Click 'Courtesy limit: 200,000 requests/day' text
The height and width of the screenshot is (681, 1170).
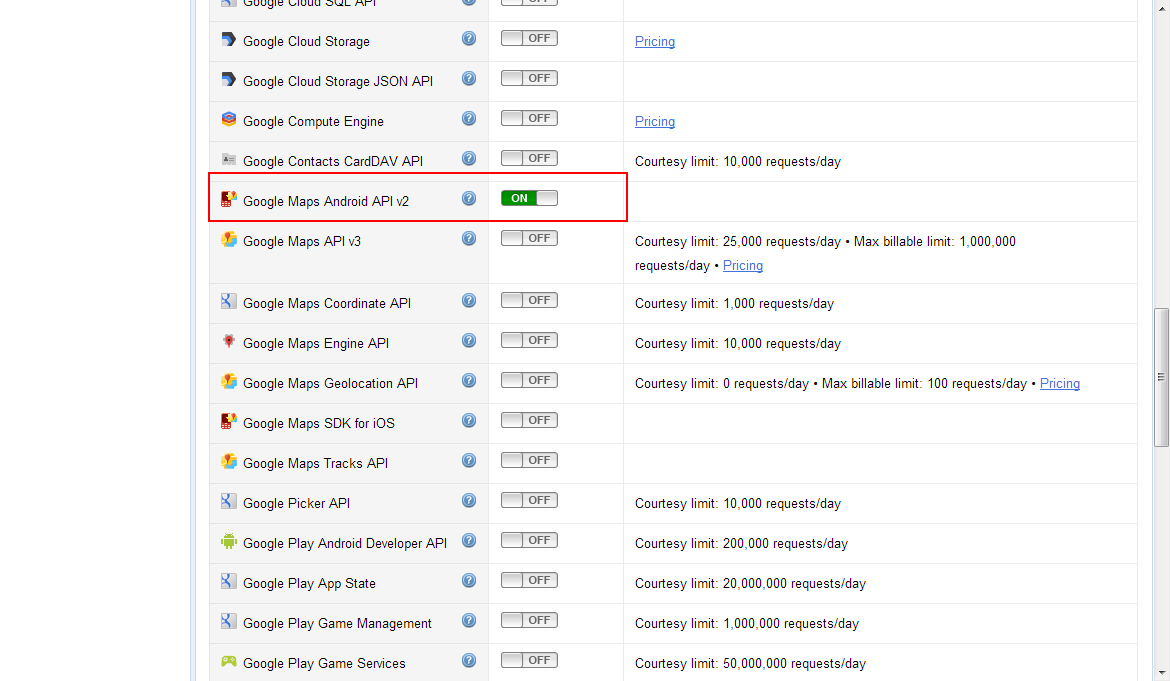(741, 544)
